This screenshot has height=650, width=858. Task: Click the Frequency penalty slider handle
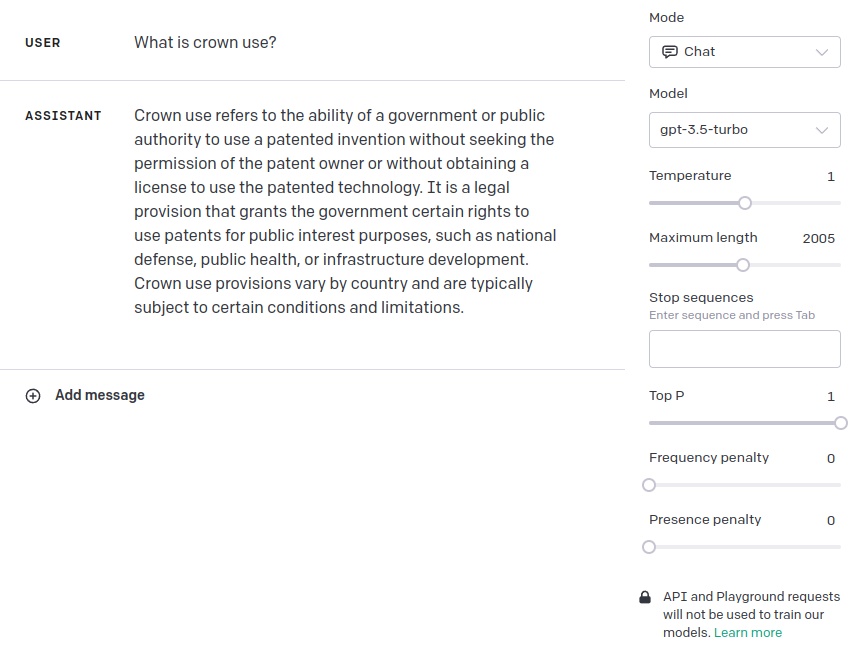(x=649, y=485)
